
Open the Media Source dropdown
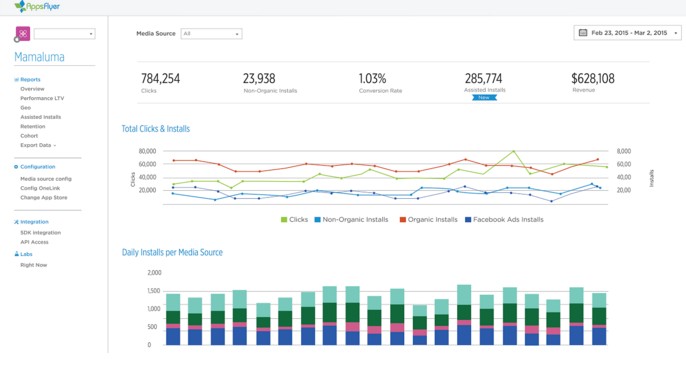pos(211,34)
